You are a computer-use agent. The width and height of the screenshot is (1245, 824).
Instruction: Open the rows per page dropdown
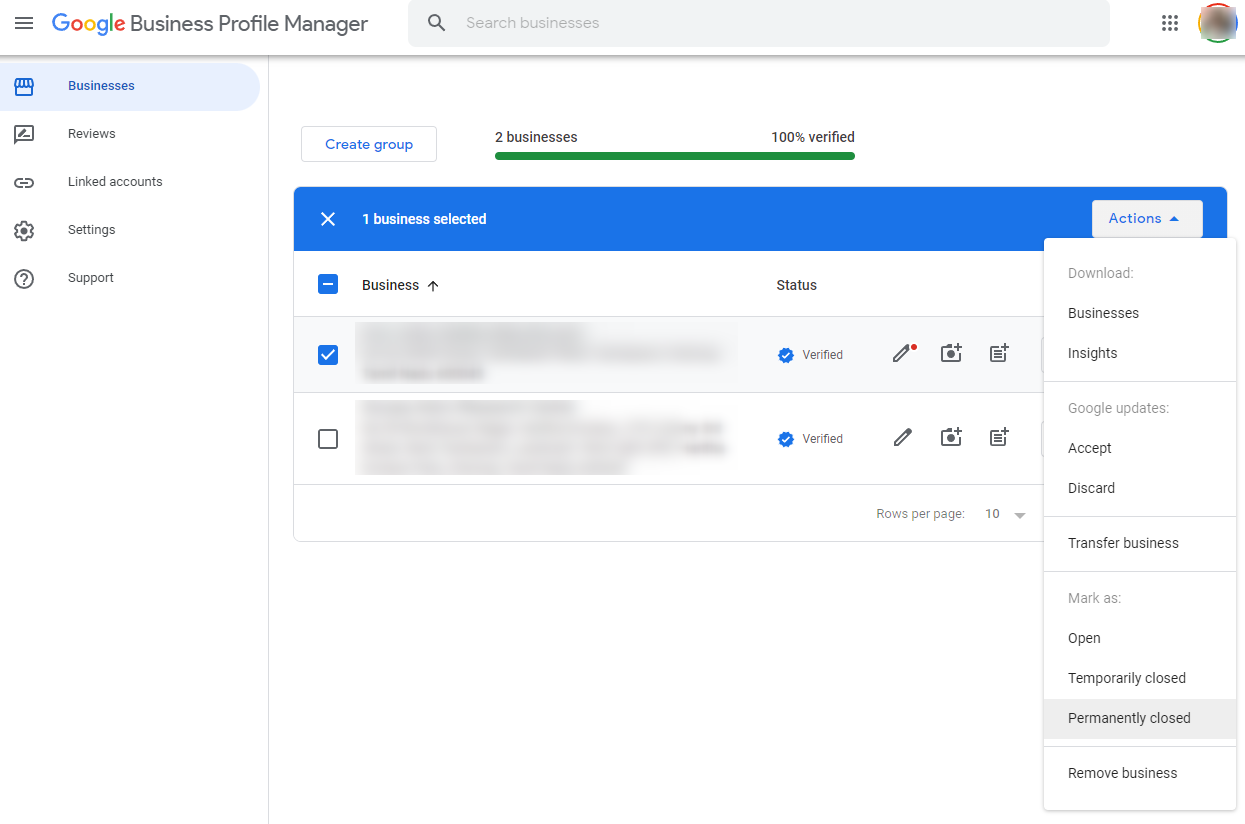pos(1007,514)
